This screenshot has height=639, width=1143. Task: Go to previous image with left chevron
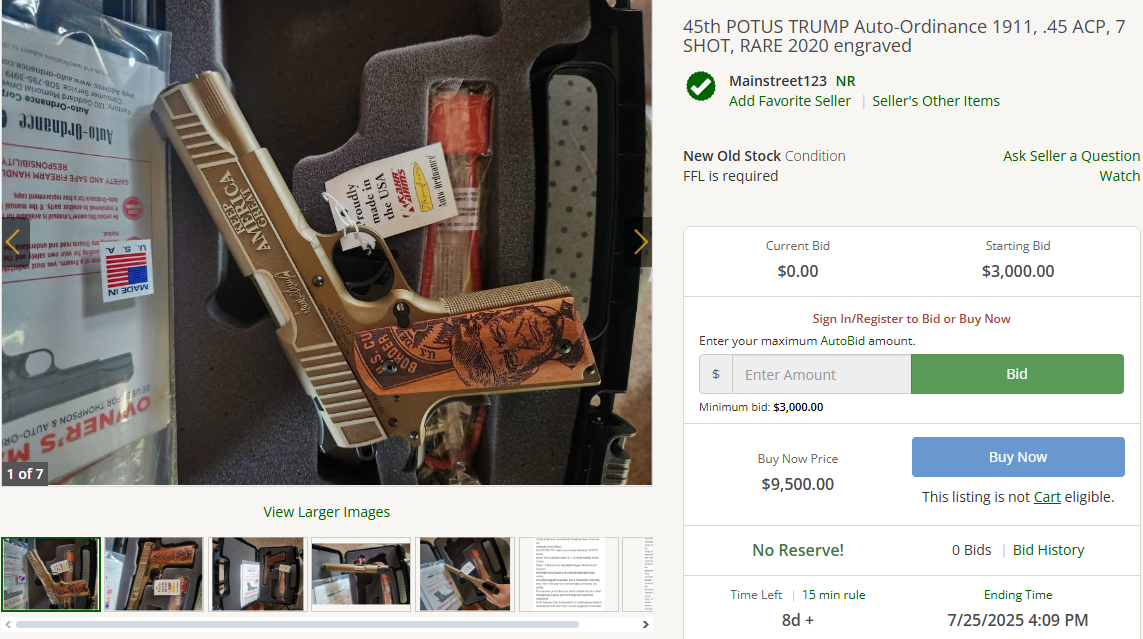(14, 242)
